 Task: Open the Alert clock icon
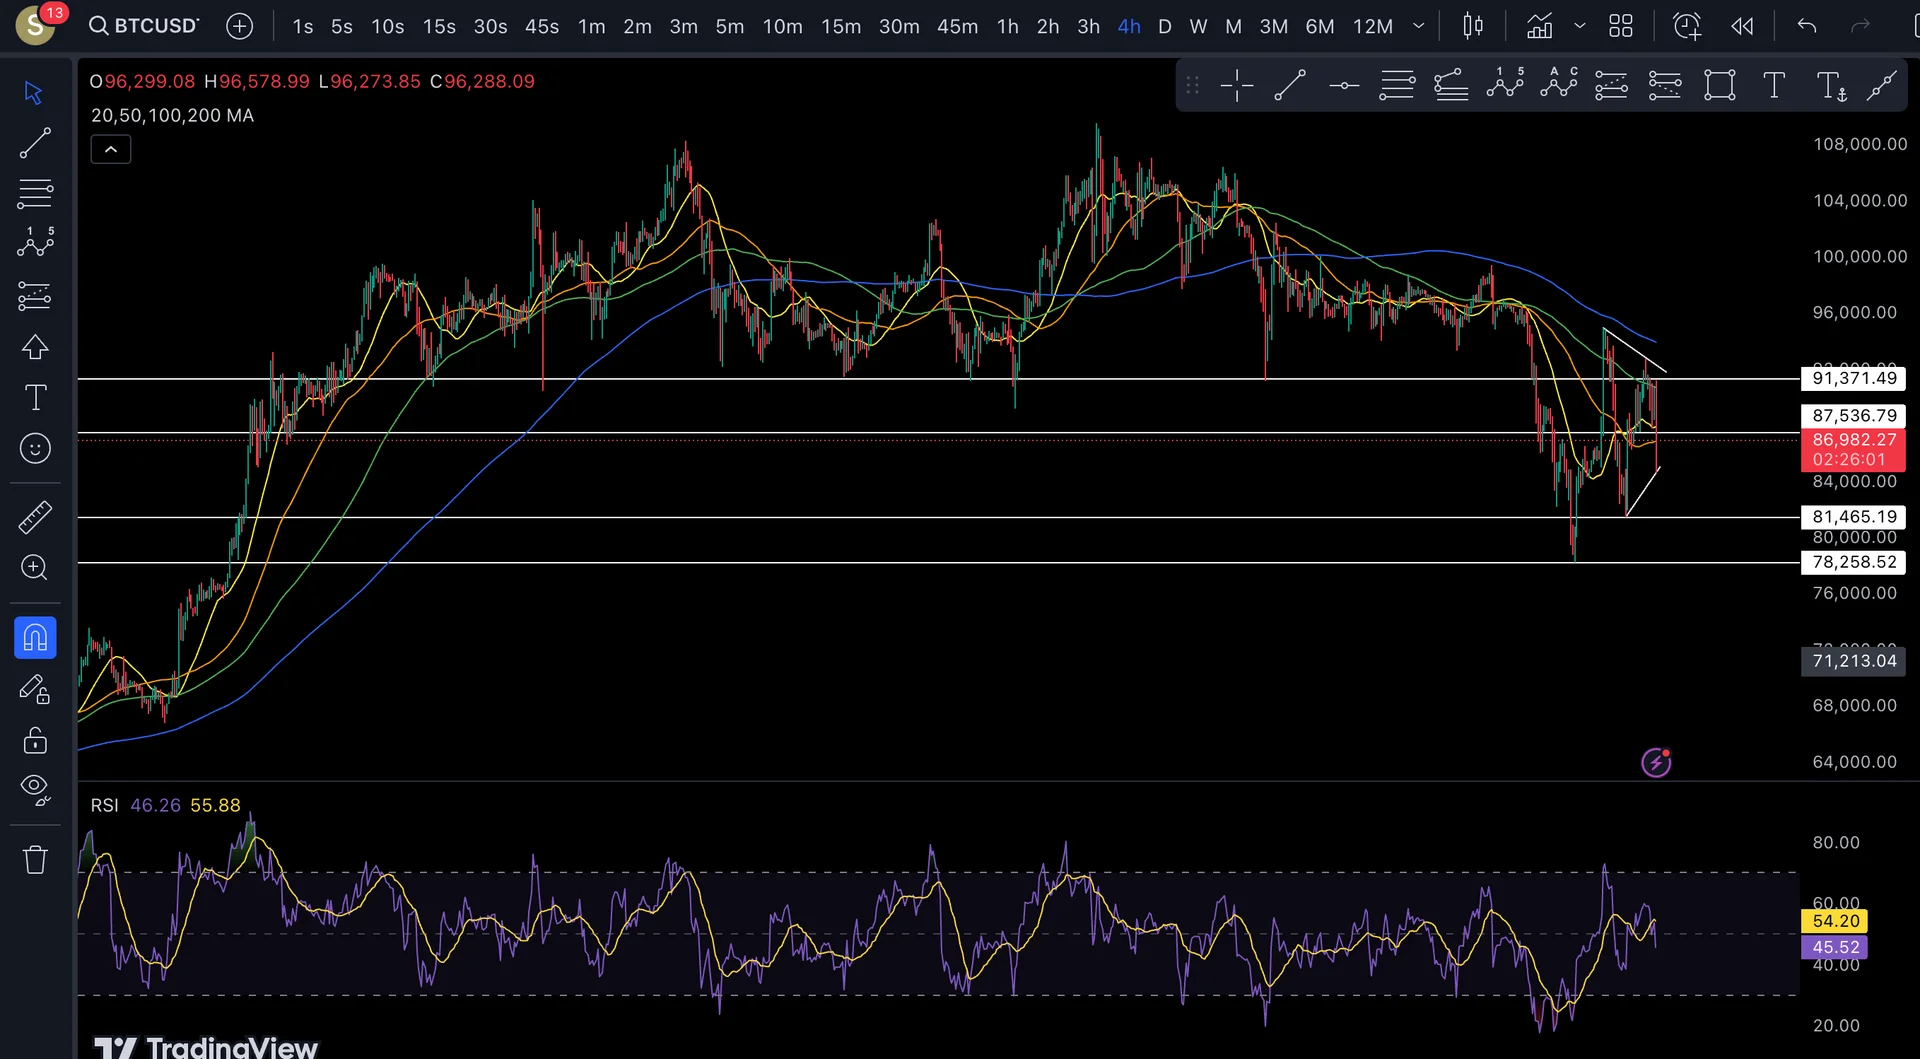[1686, 27]
